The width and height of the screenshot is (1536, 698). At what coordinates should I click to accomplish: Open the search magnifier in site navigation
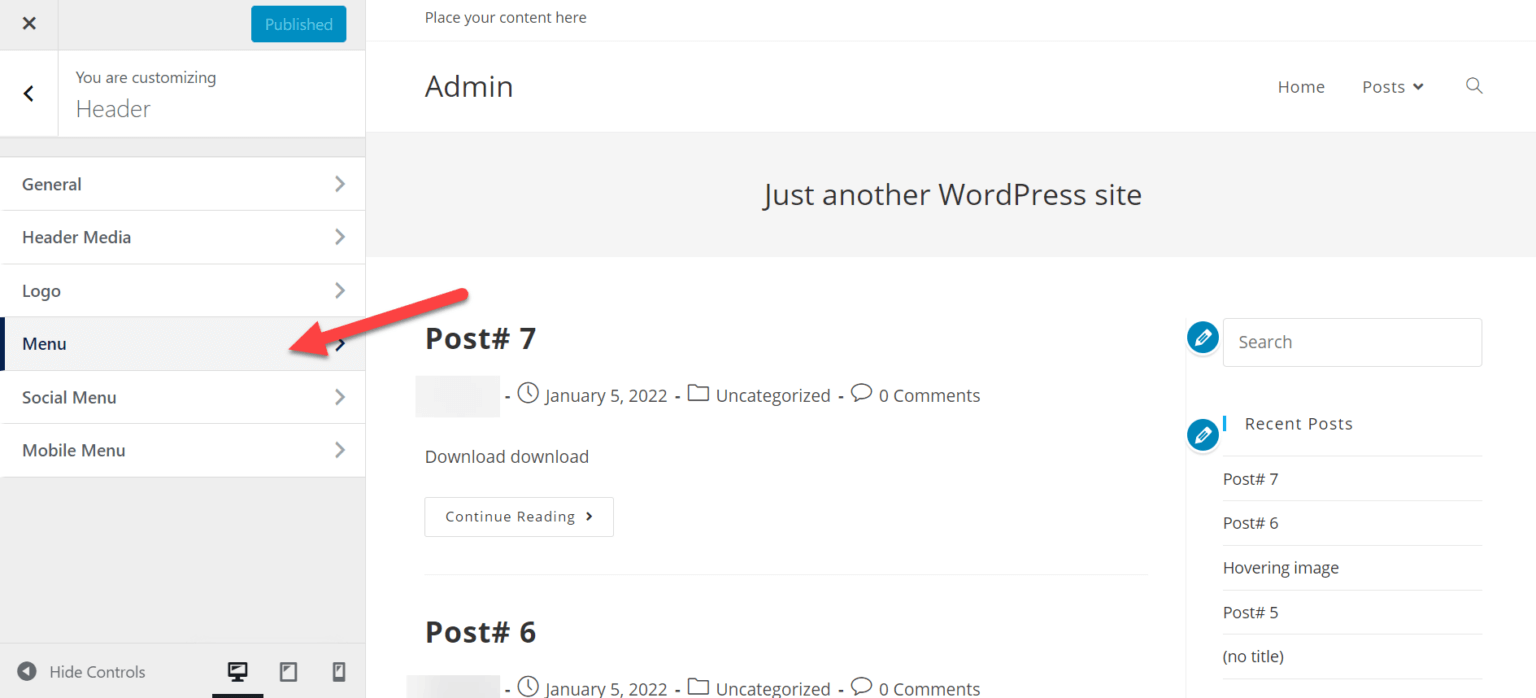click(1473, 86)
